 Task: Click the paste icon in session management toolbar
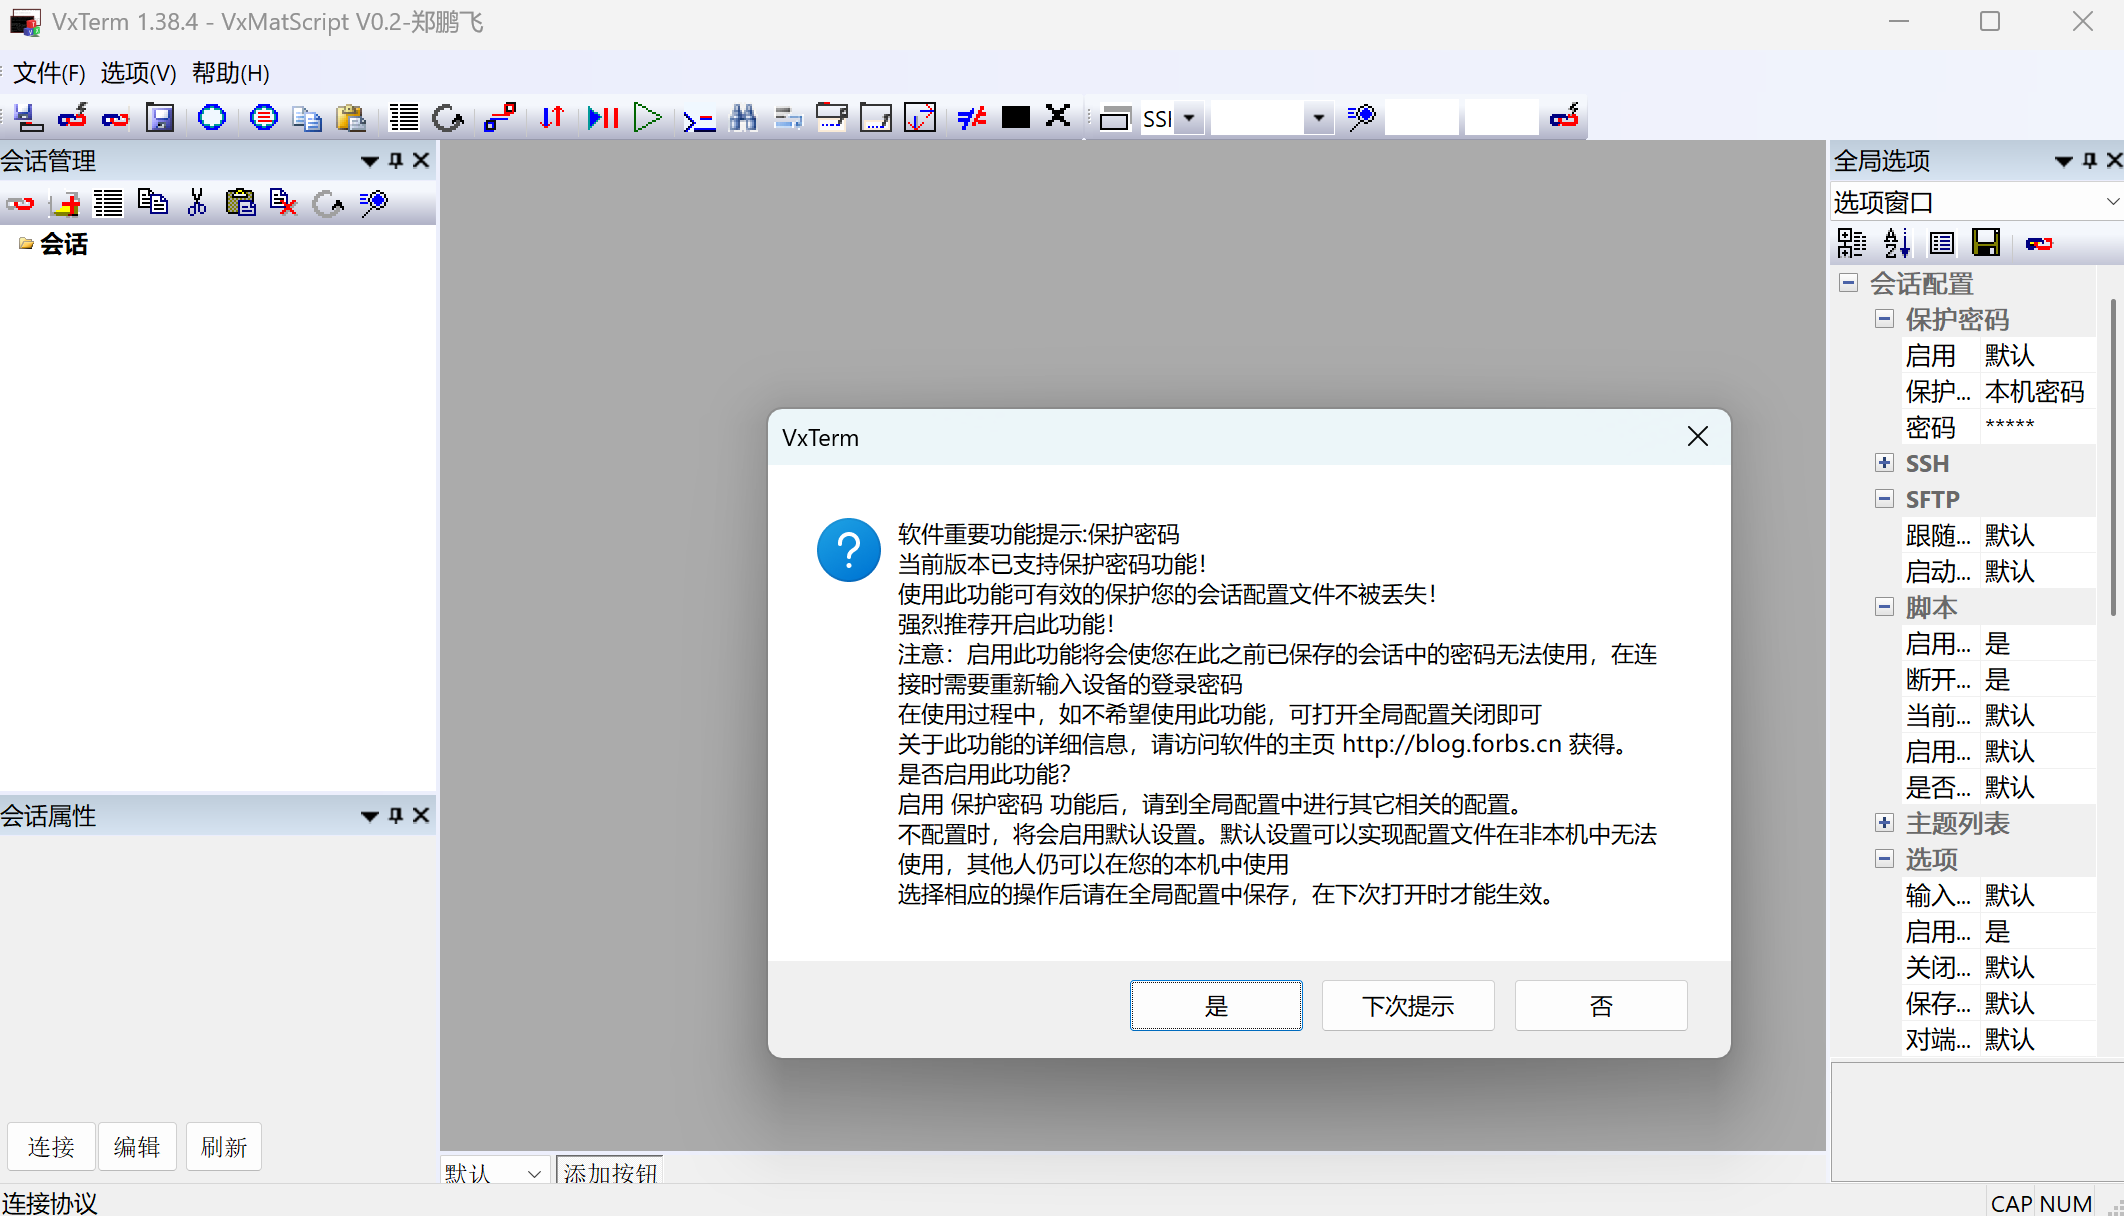[240, 202]
